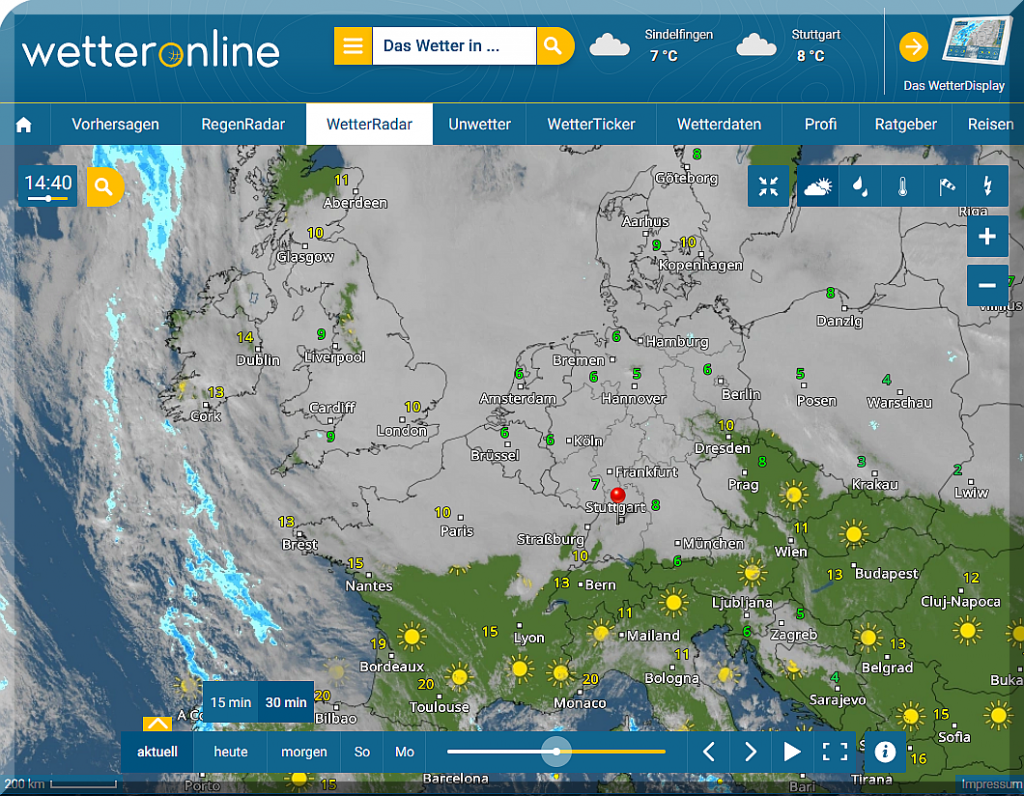Zoom out with the minus button
The image size is (1024, 796).
(x=987, y=286)
